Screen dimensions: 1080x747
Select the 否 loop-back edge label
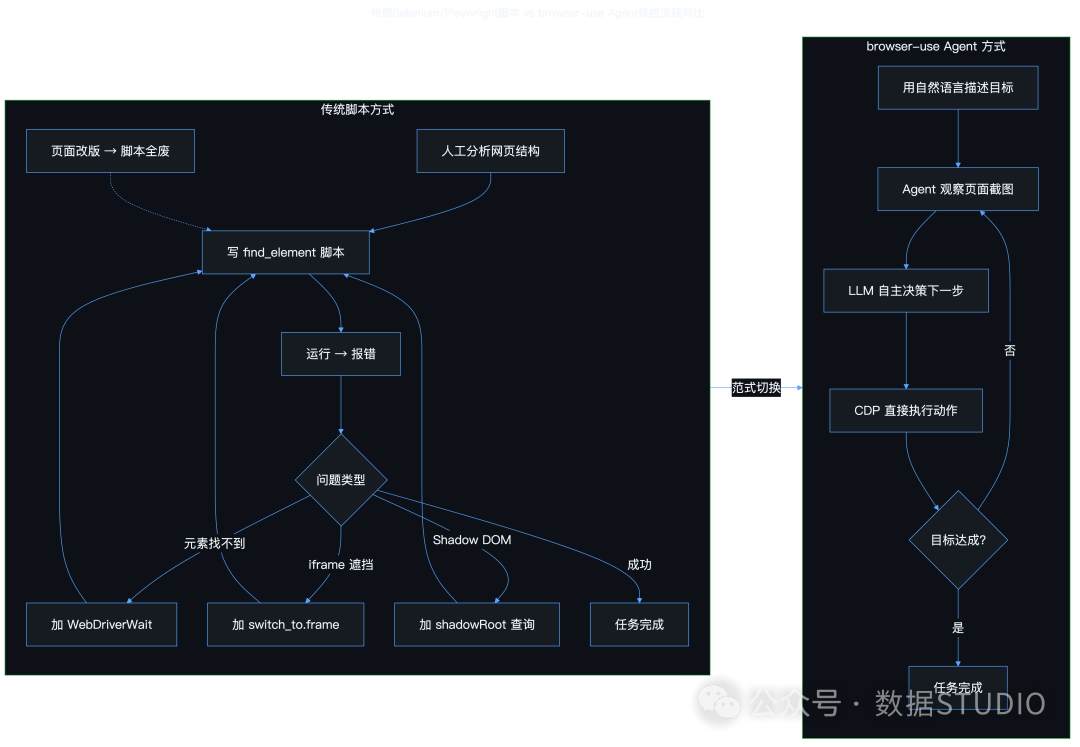[1010, 350]
